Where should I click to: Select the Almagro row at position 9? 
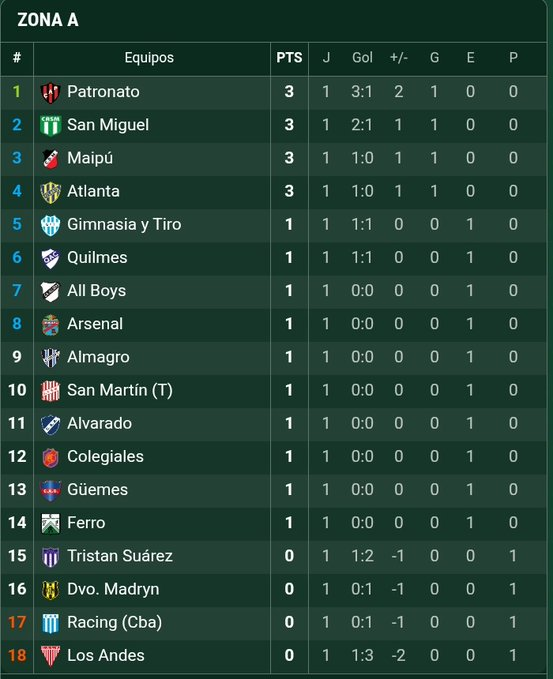pos(274,357)
